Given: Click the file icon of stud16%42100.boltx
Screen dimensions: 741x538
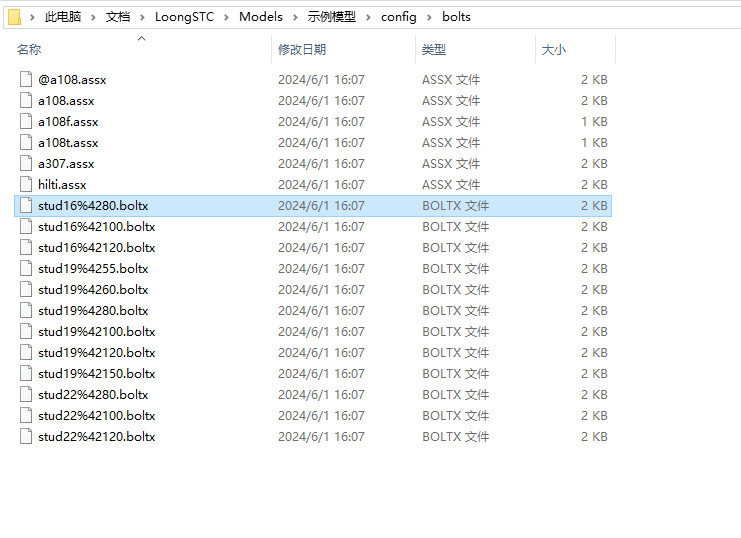Looking at the screenshot, I should (x=26, y=227).
